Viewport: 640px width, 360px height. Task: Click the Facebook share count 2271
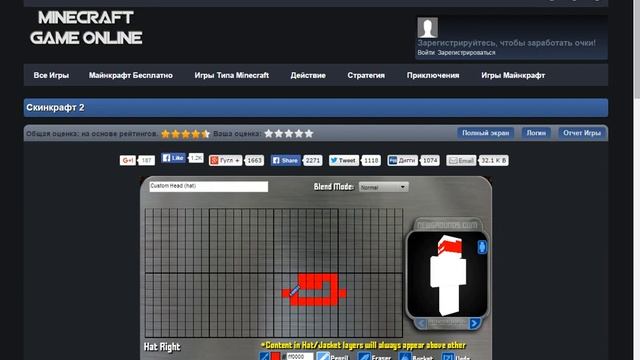click(x=313, y=160)
